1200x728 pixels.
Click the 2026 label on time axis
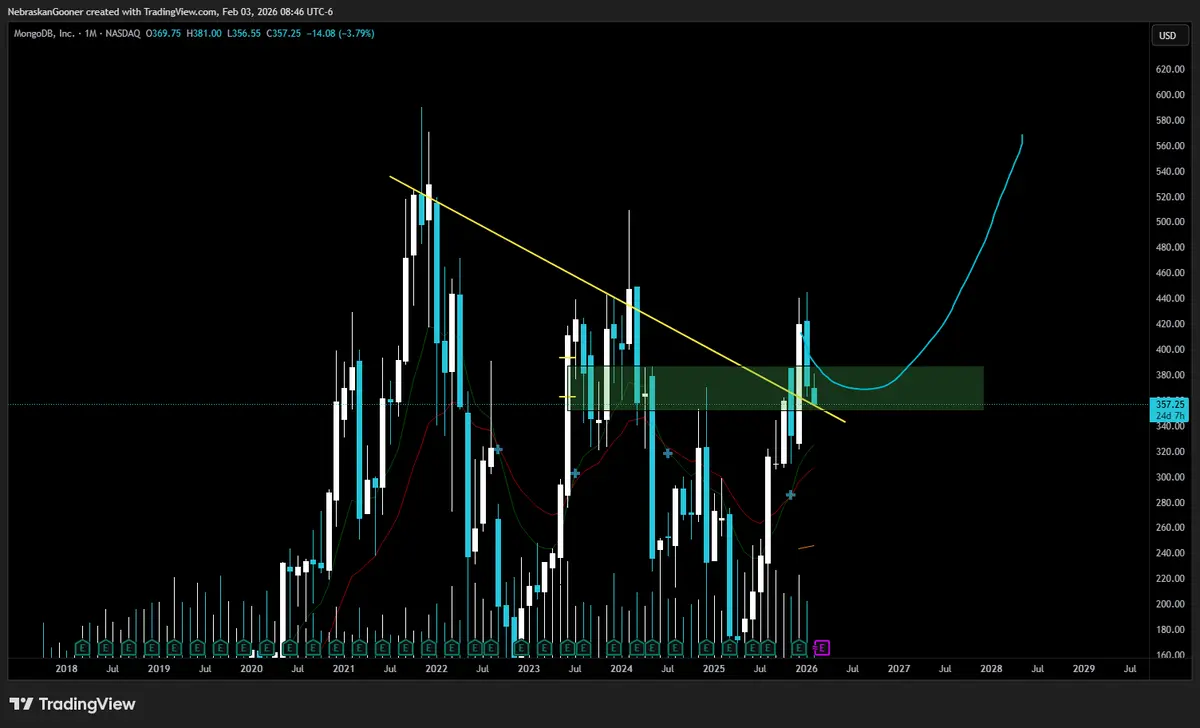[806, 668]
